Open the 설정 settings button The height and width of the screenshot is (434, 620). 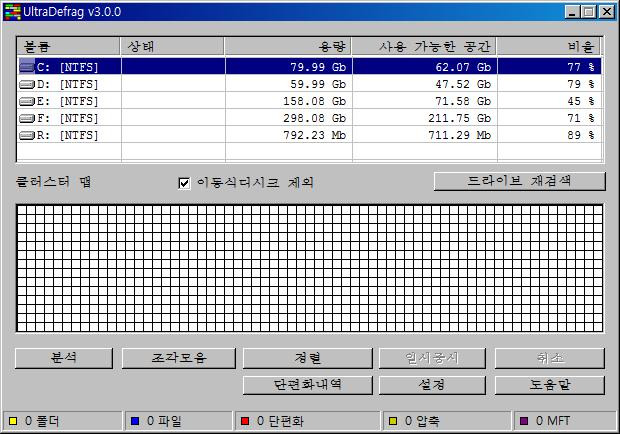click(432, 385)
